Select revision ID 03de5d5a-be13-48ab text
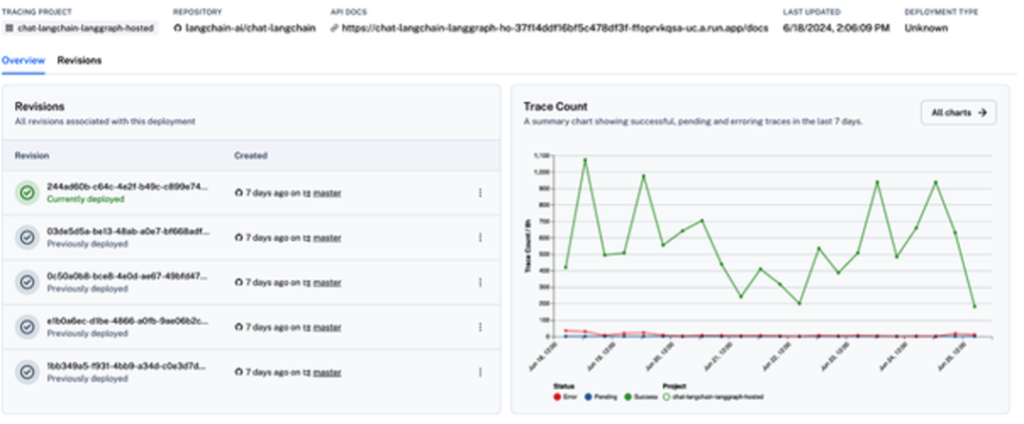 128,231
